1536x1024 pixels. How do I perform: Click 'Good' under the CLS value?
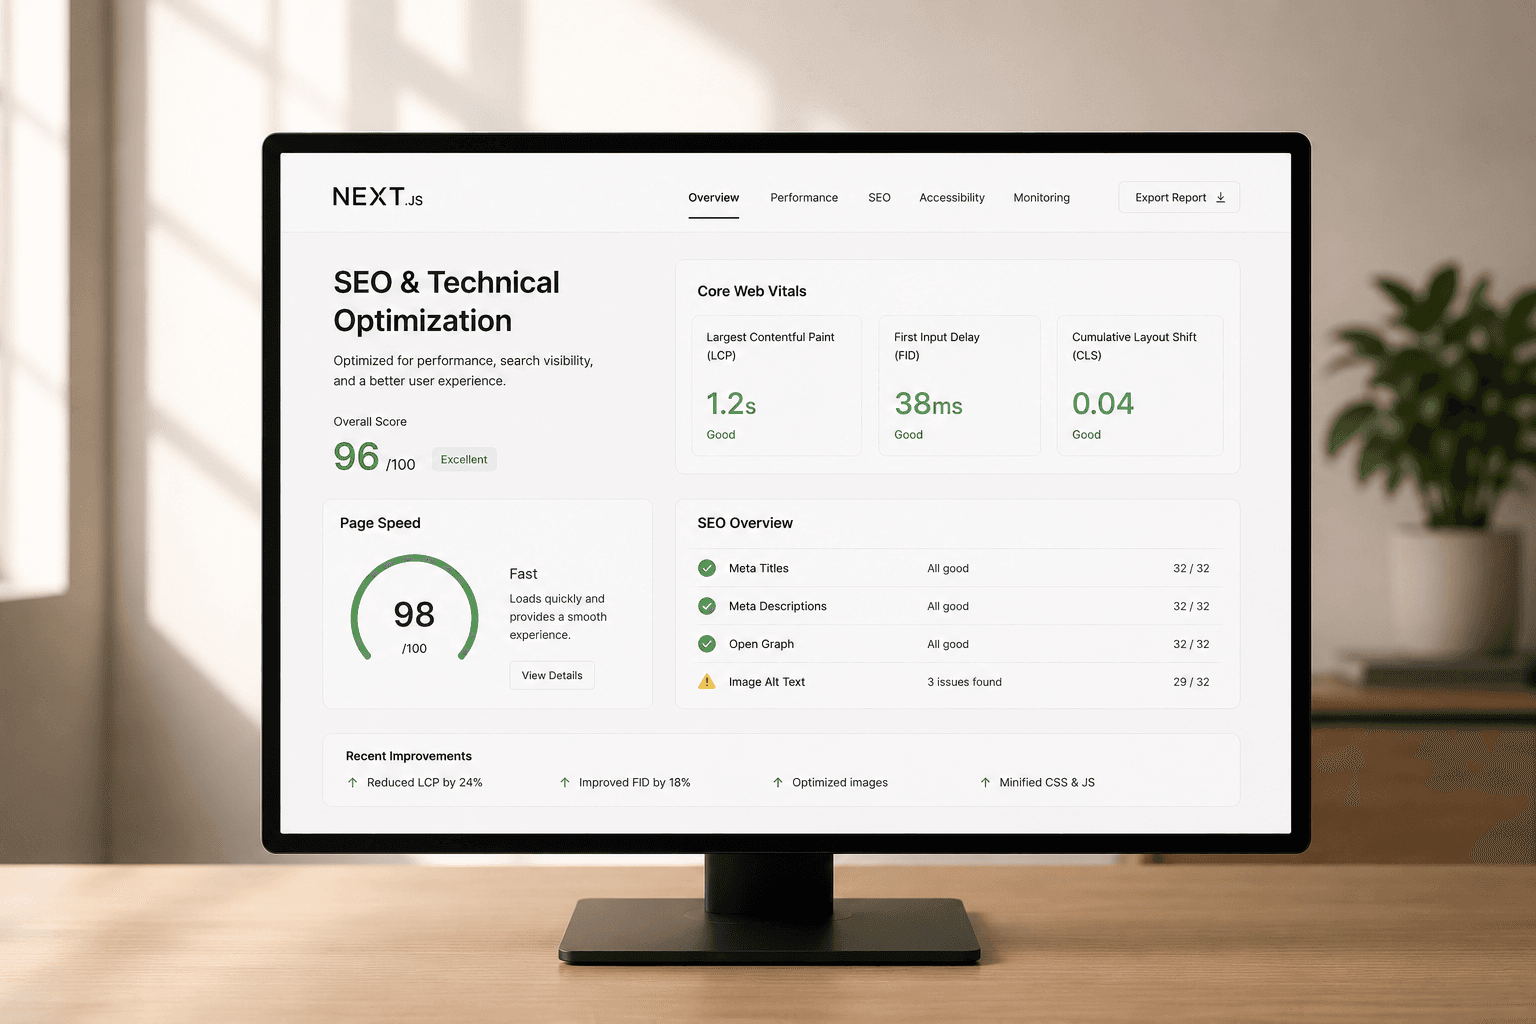coord(1086,435)
